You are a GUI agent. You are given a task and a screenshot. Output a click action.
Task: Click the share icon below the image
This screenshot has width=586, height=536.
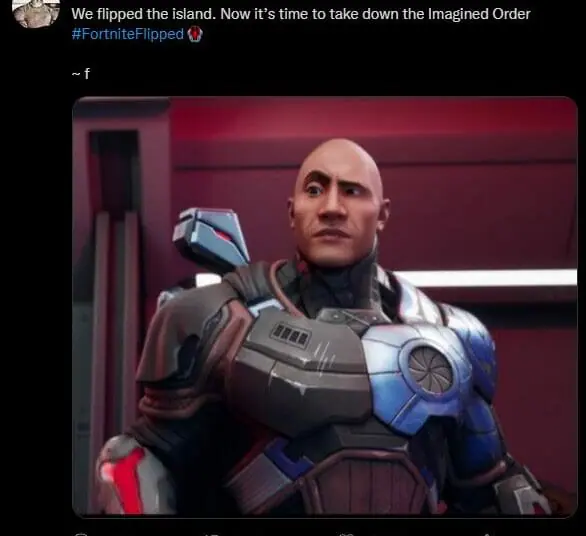487,535
